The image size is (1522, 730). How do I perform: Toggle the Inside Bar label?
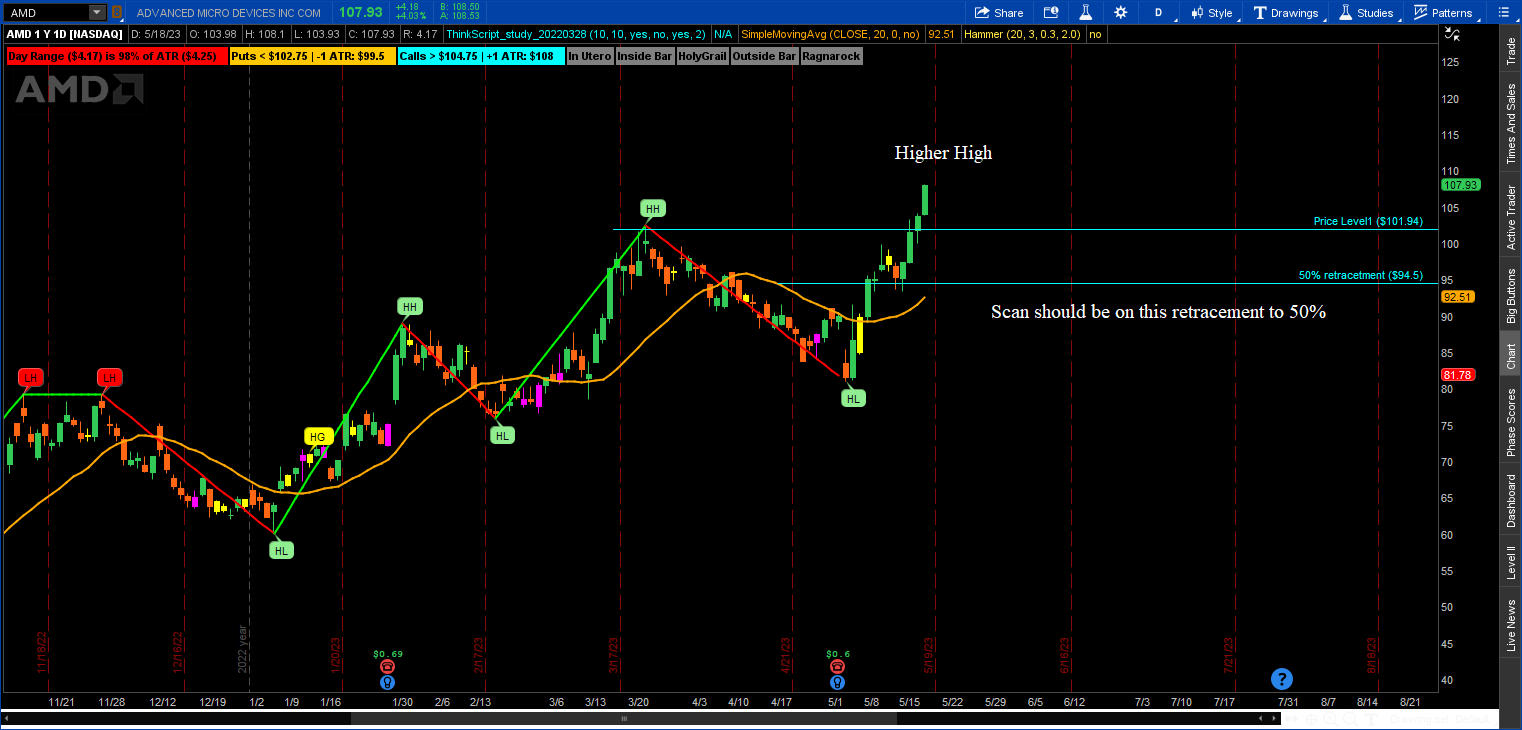(644, 56)
